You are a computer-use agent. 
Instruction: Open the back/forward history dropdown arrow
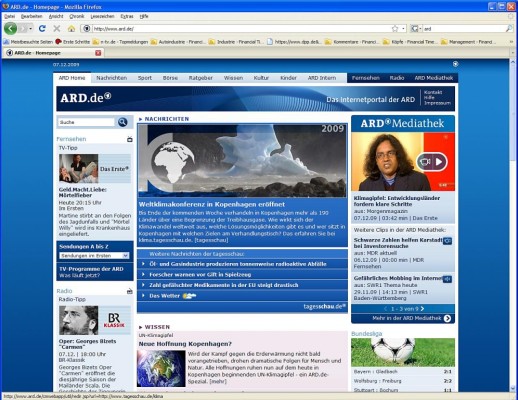[30, 29]
